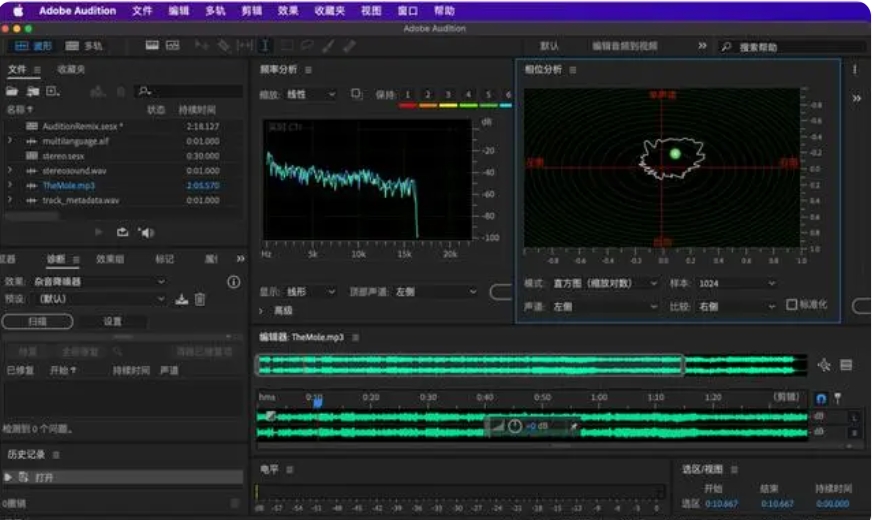Select the Slip tool in toolbar
Image resolution: width=874 pixels, height=520 pixels.
tap(245, 46)
